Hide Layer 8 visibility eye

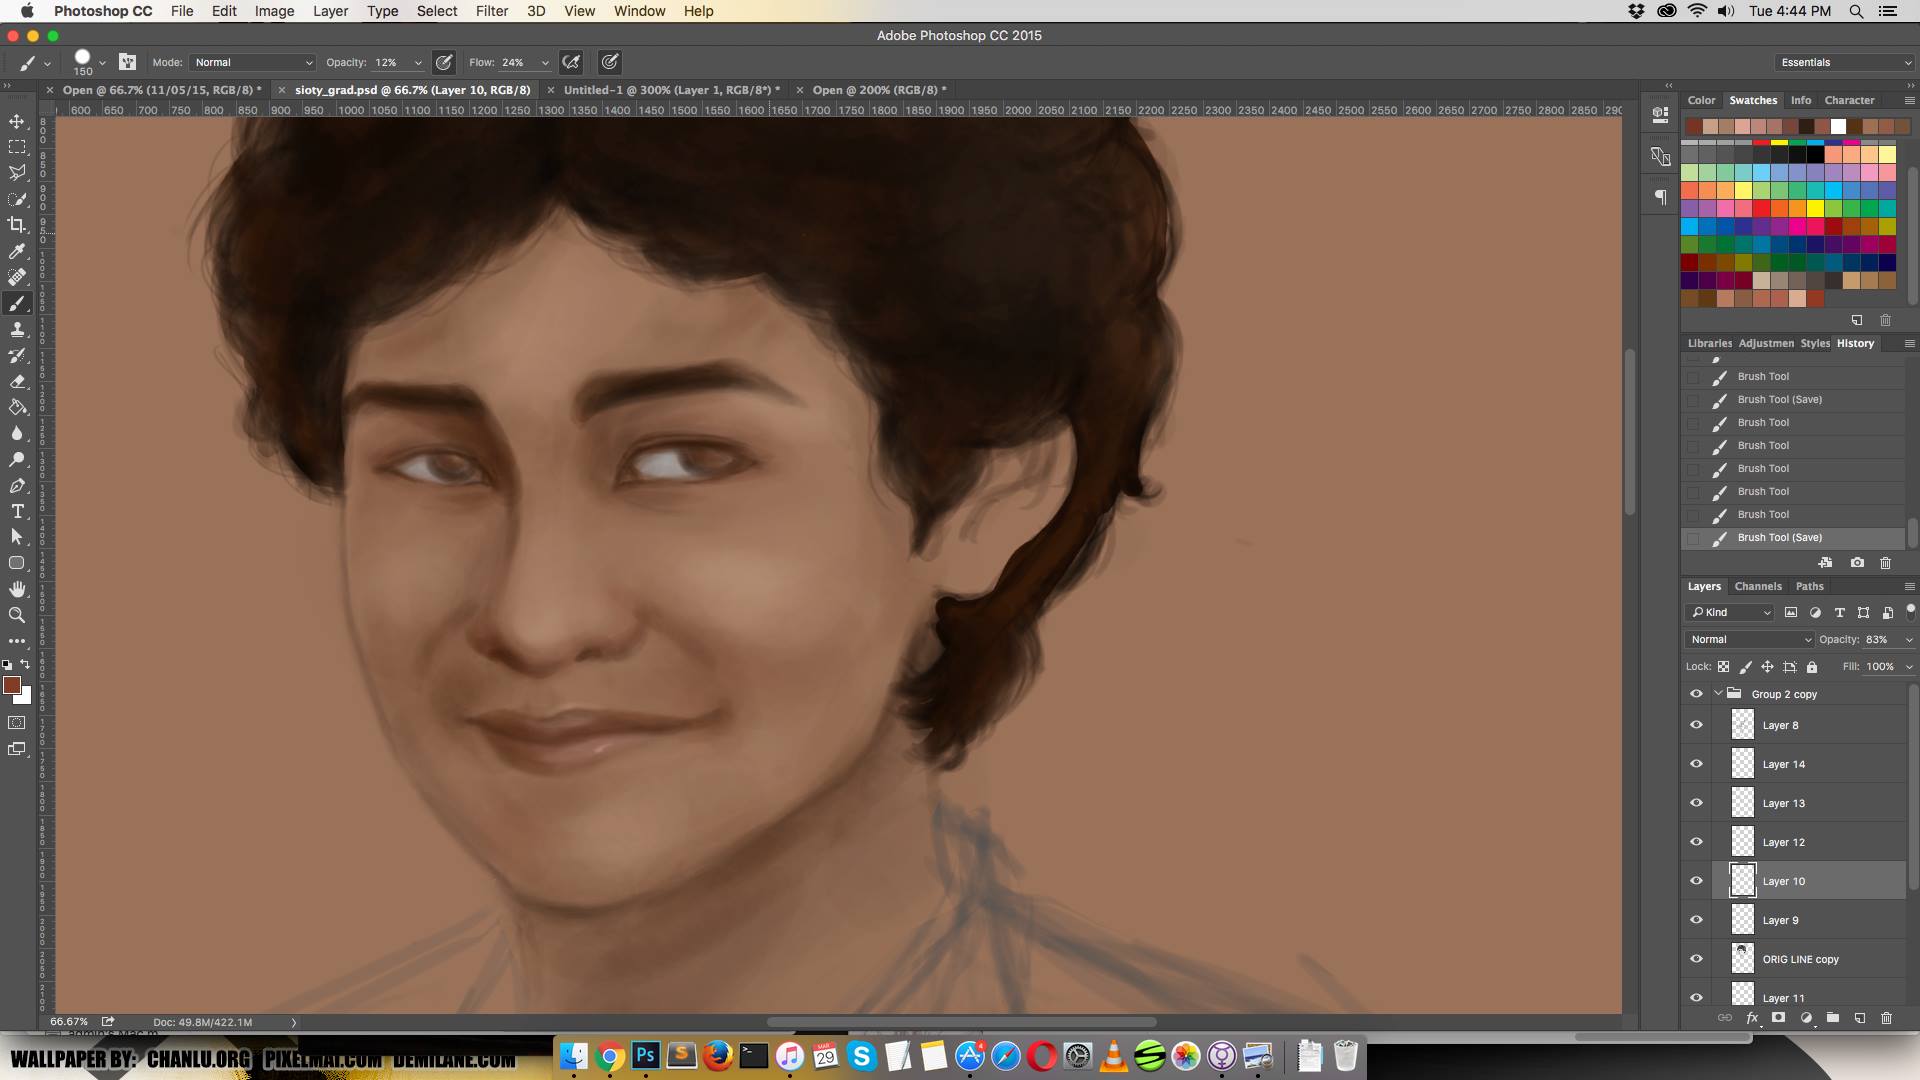(1696, 725)
